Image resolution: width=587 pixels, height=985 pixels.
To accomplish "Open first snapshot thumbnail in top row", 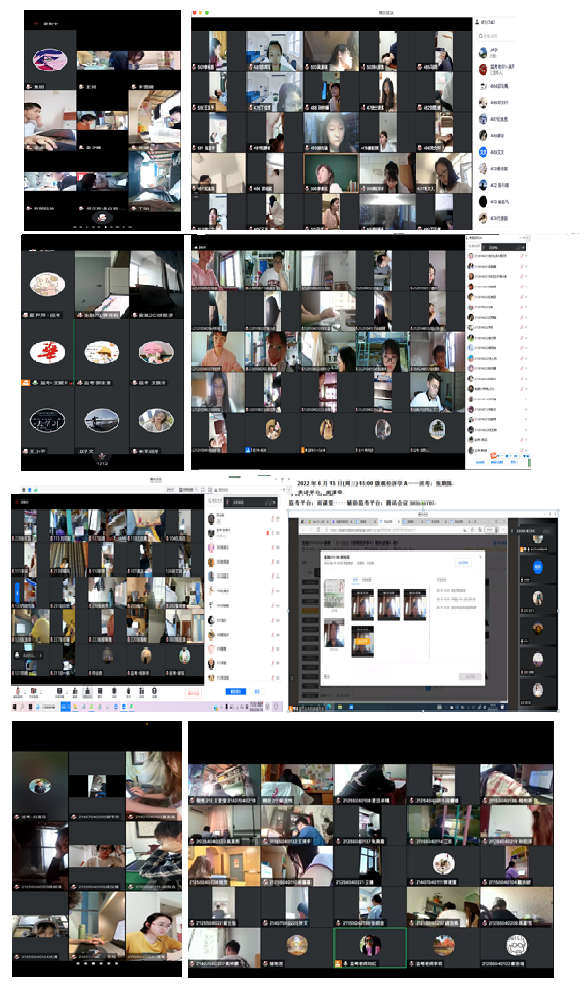I will (363, 604).
